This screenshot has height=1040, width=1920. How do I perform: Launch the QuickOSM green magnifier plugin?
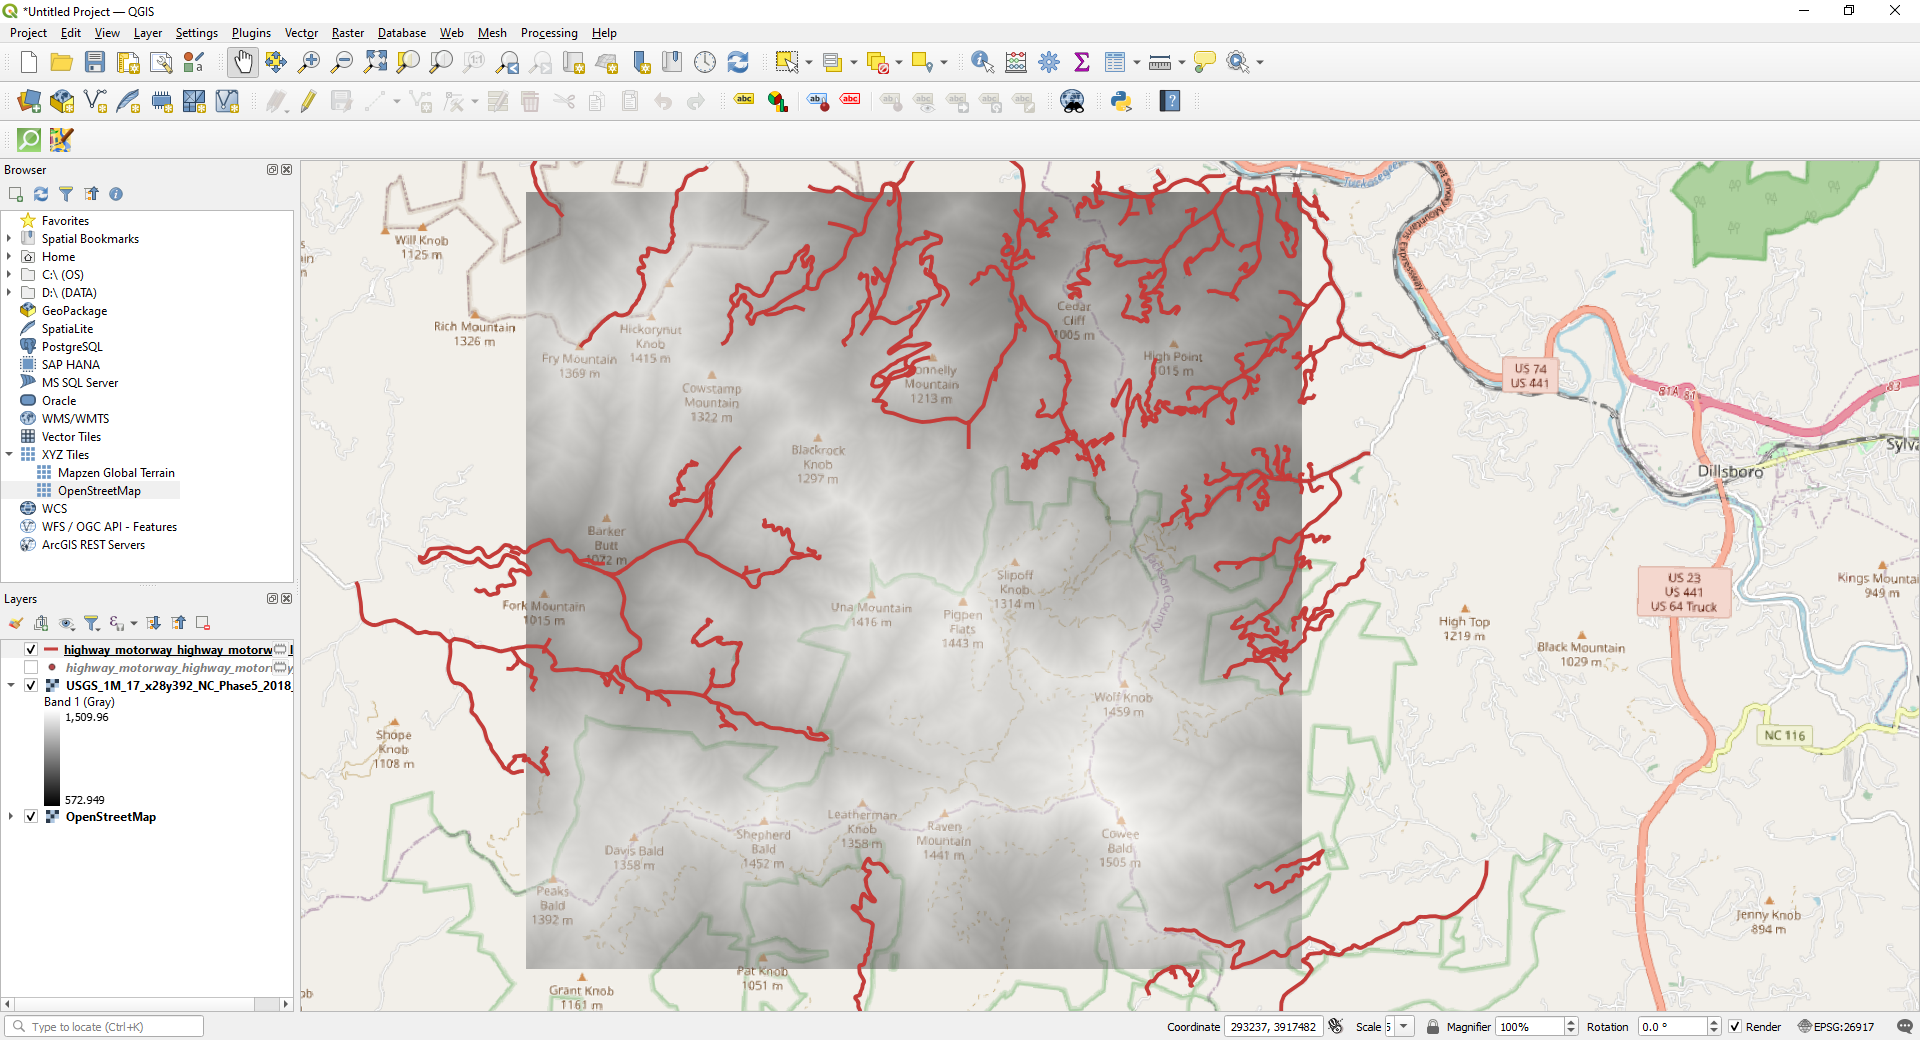coord(29,140)
